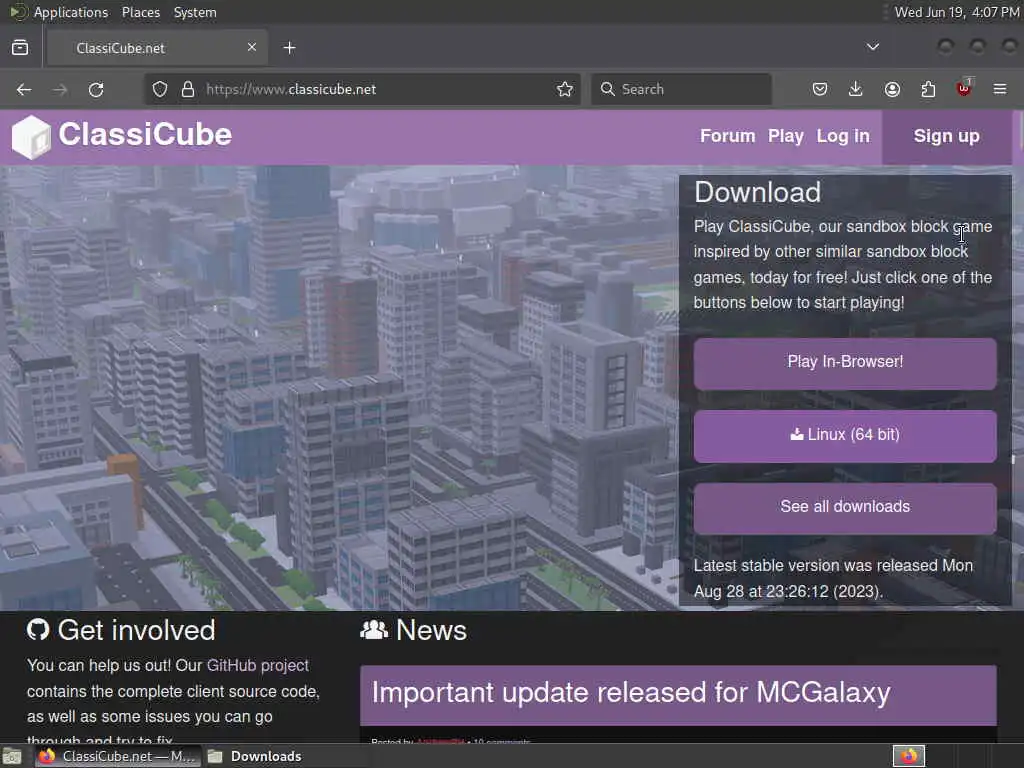Reload the ClassiCube page
This screenshot has width=1024, height=768.
[96, 89]
